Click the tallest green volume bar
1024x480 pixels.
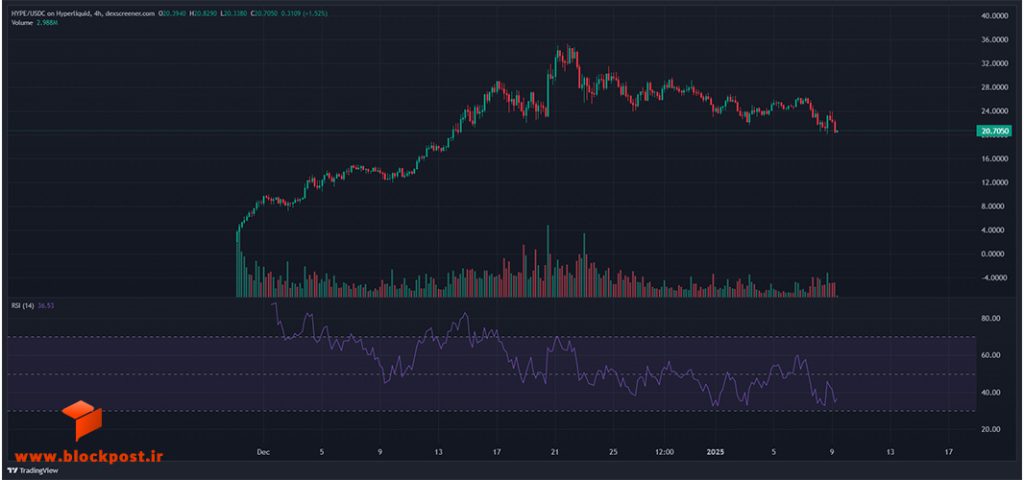click(548, 261)
